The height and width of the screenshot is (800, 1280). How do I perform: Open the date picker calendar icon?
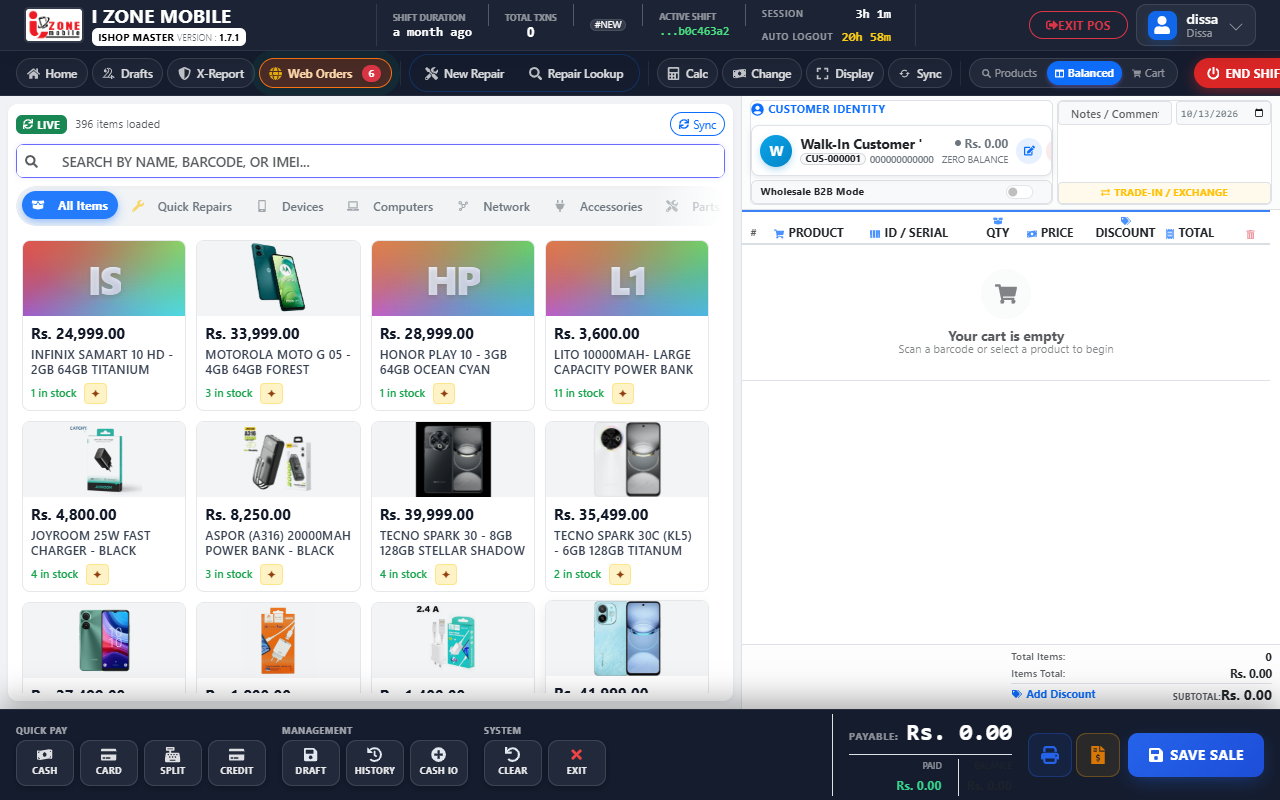pyautogui.click(x=1258, y=113)
